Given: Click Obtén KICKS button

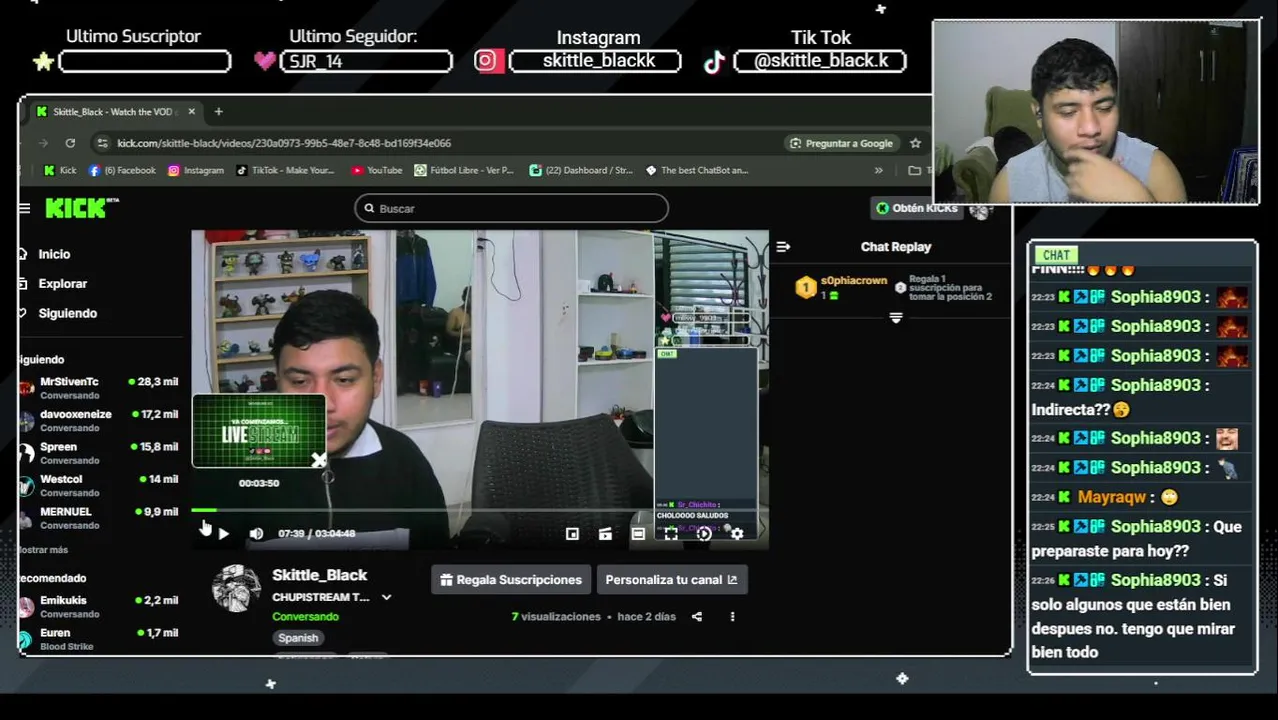Looking at the screenshot, I should (917, 208).
